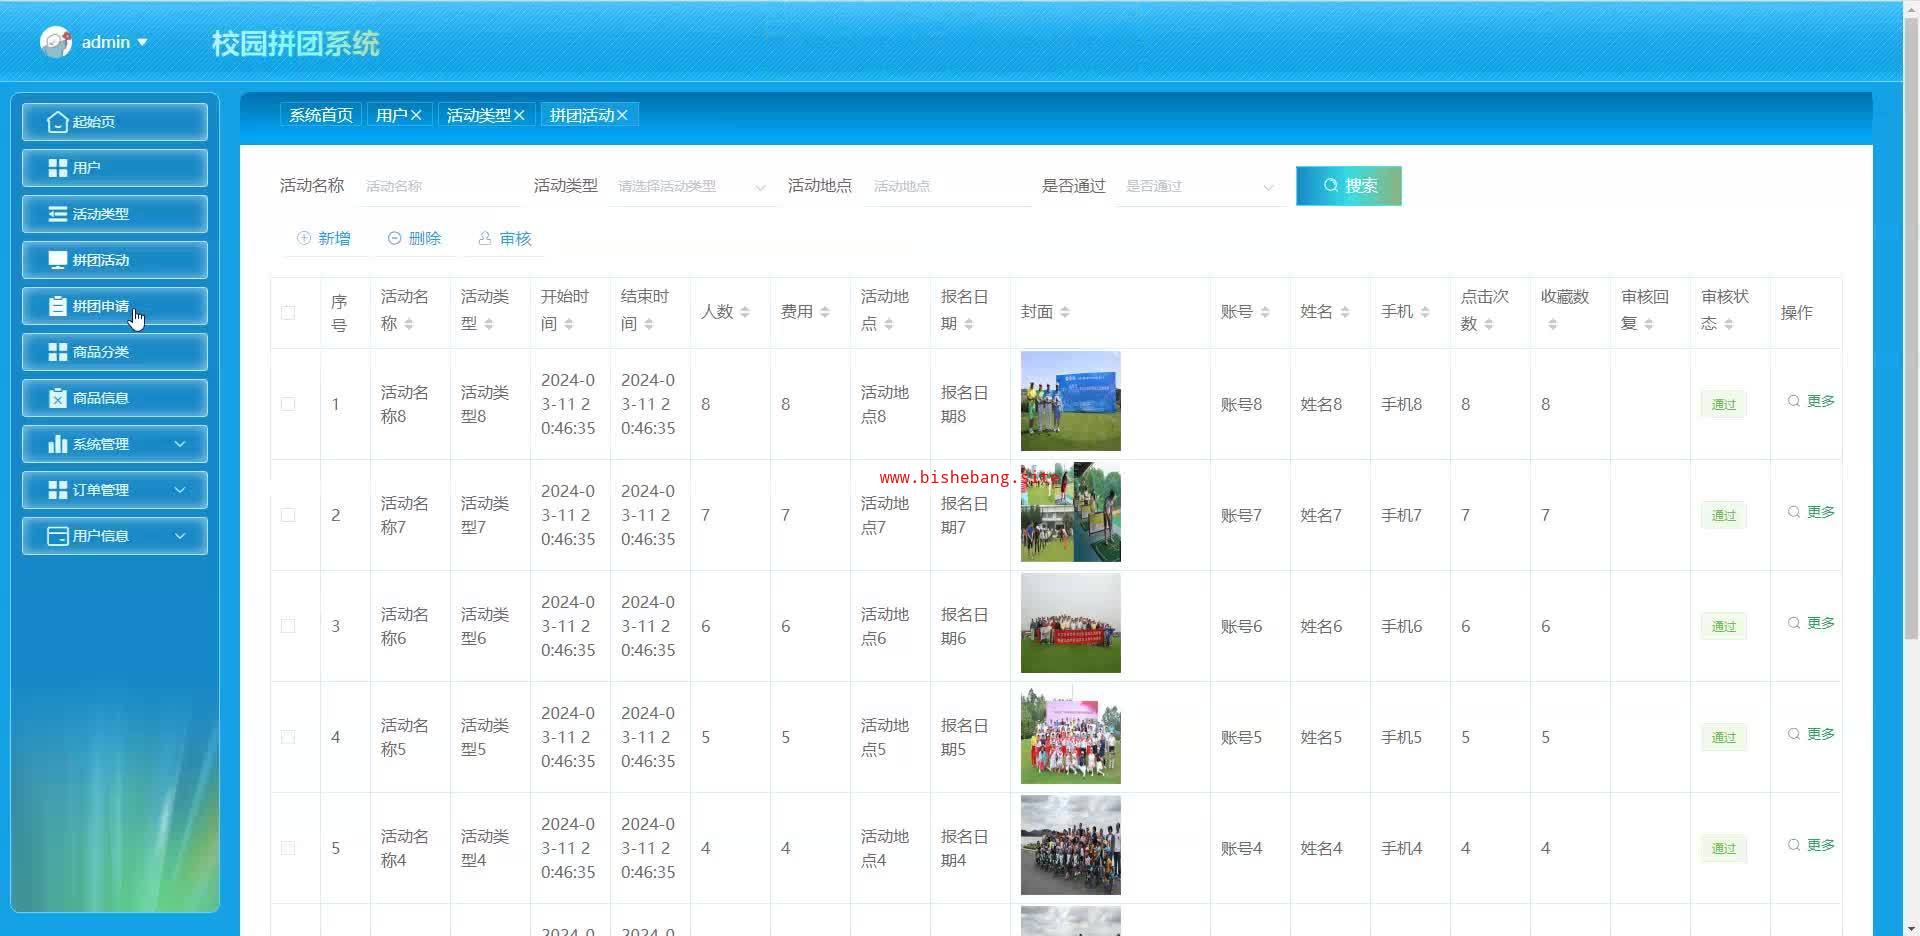Click the home icon for 起始页

tap(57, 122)
